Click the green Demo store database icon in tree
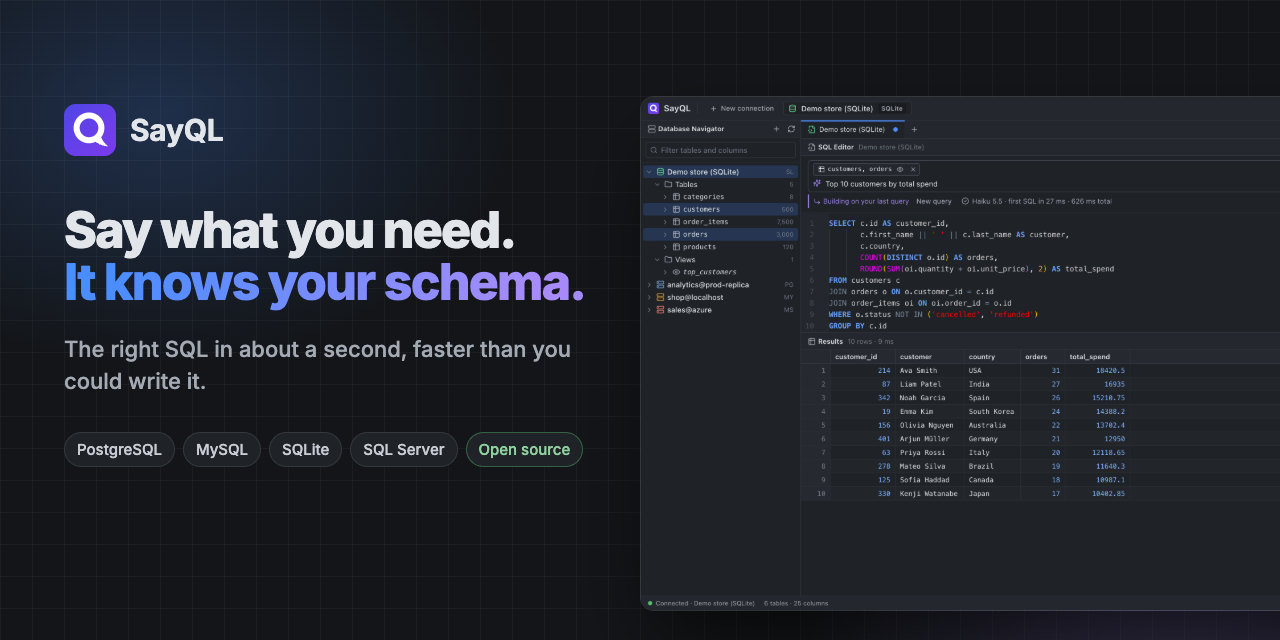 click(660, 172)
